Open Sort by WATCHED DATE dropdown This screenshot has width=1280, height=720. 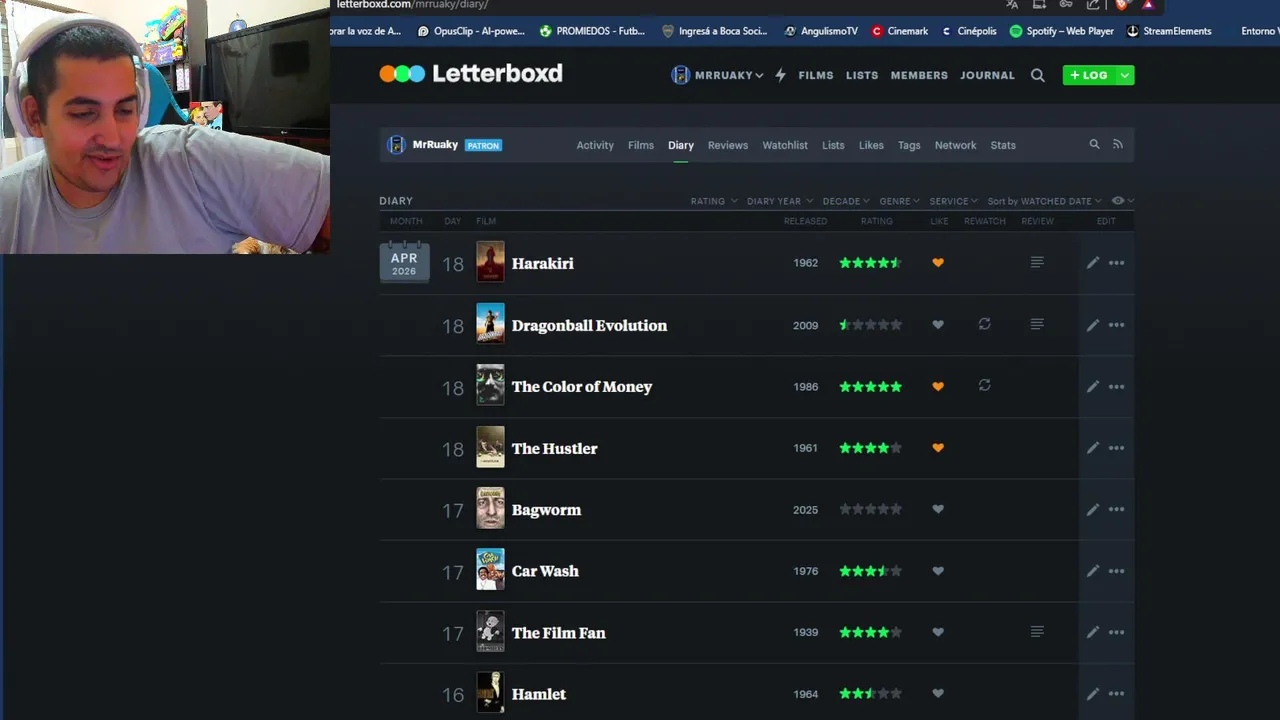click(x=1044, y=201)
